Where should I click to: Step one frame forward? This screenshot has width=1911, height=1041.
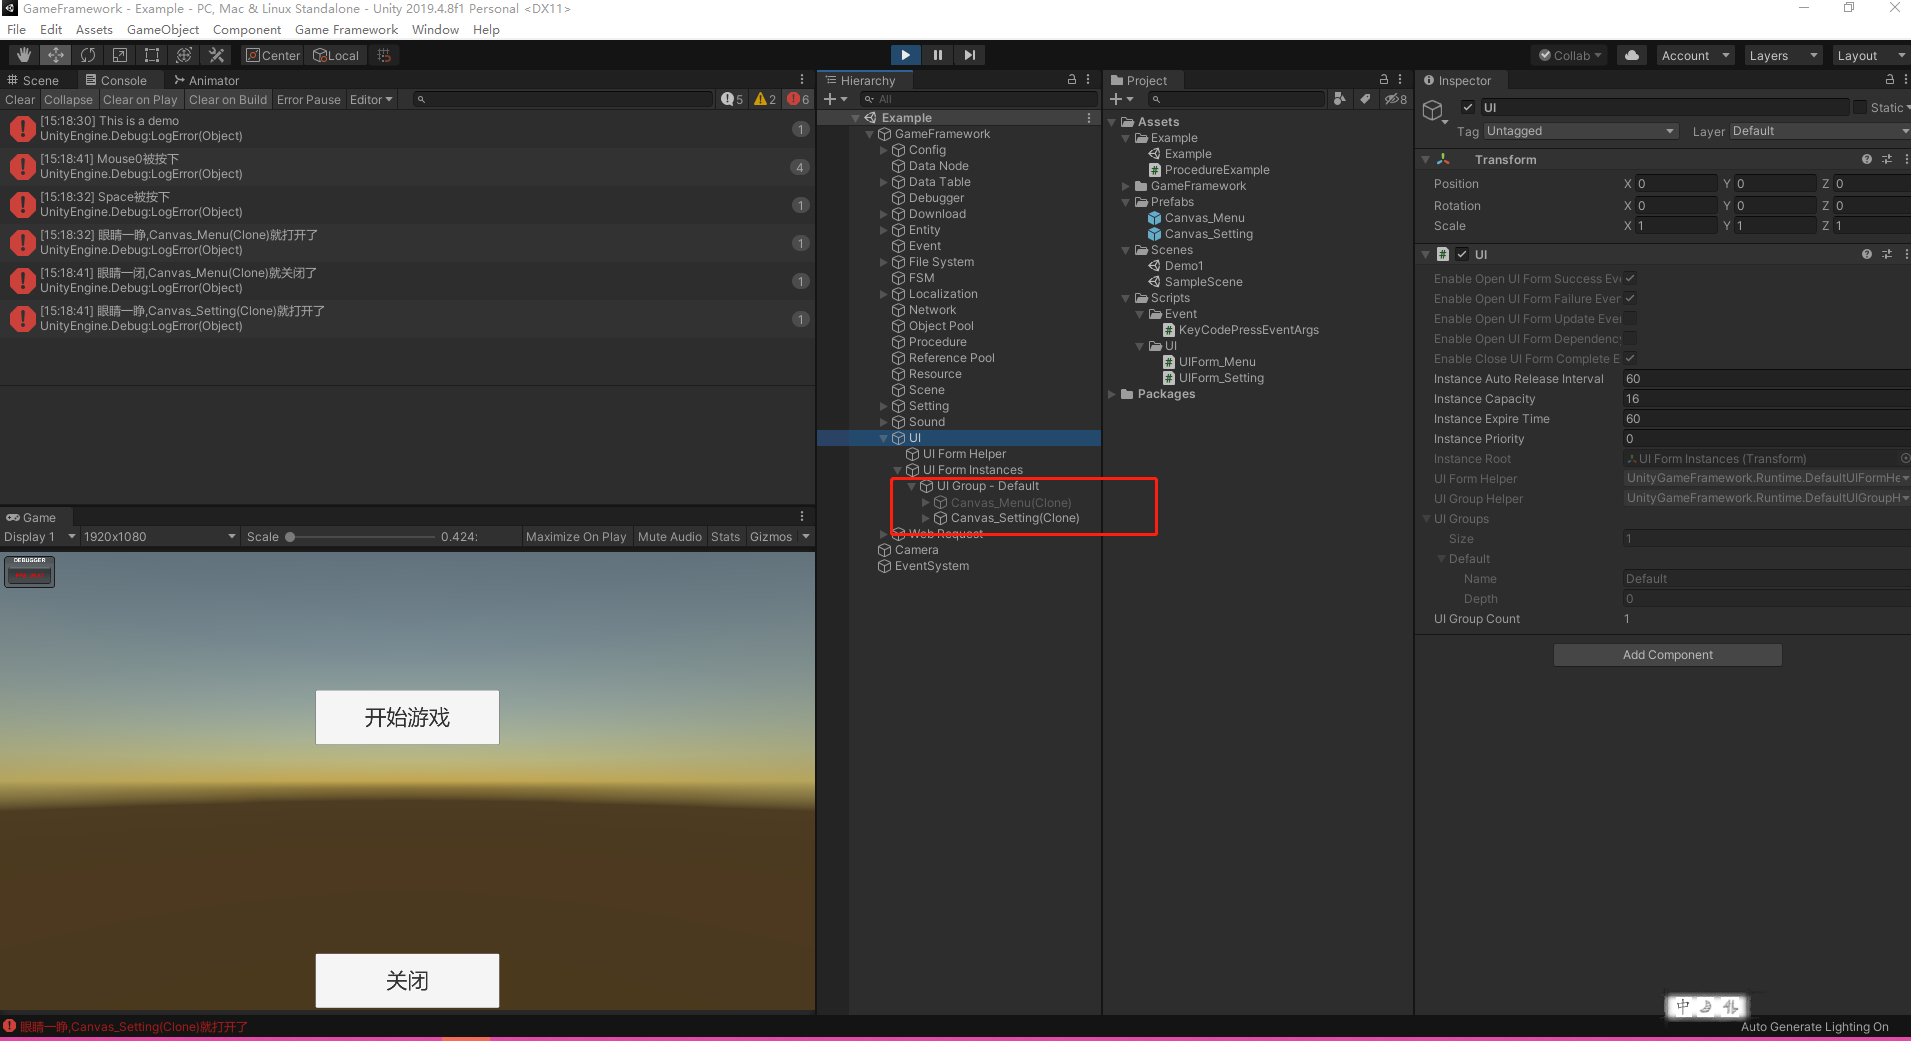tap(969, 55)
